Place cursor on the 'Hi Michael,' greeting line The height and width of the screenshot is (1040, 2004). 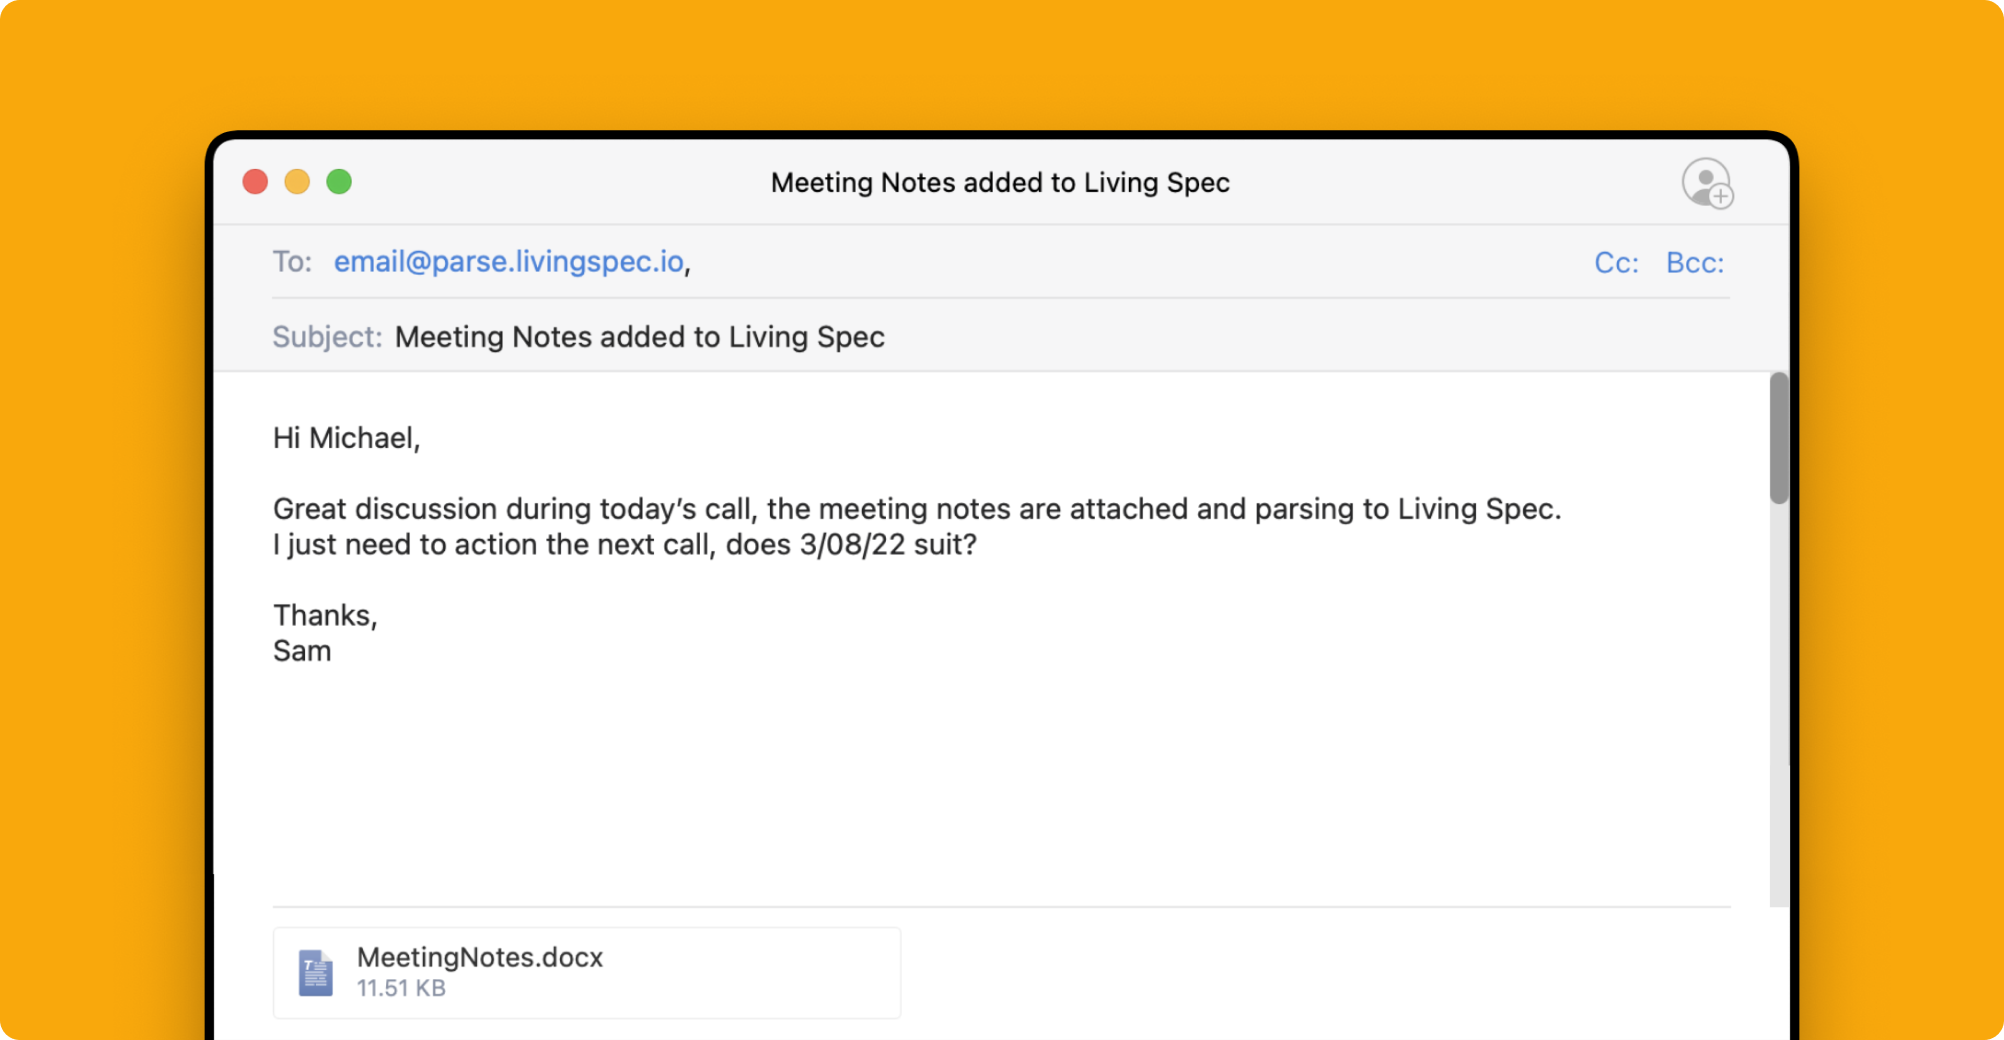(x=346, y=438)
